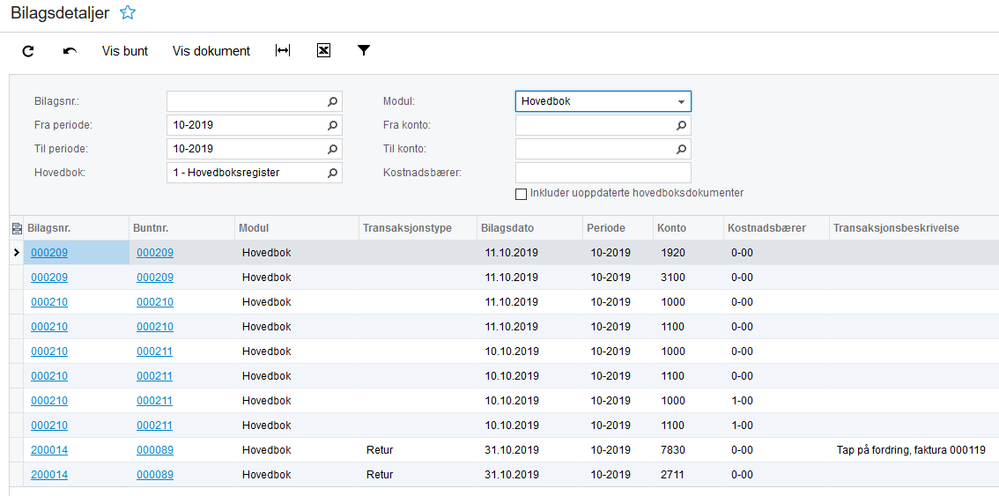
Task: Expand the Modul dropdown showing Hovedbok
Action: [x=681, y=102]
